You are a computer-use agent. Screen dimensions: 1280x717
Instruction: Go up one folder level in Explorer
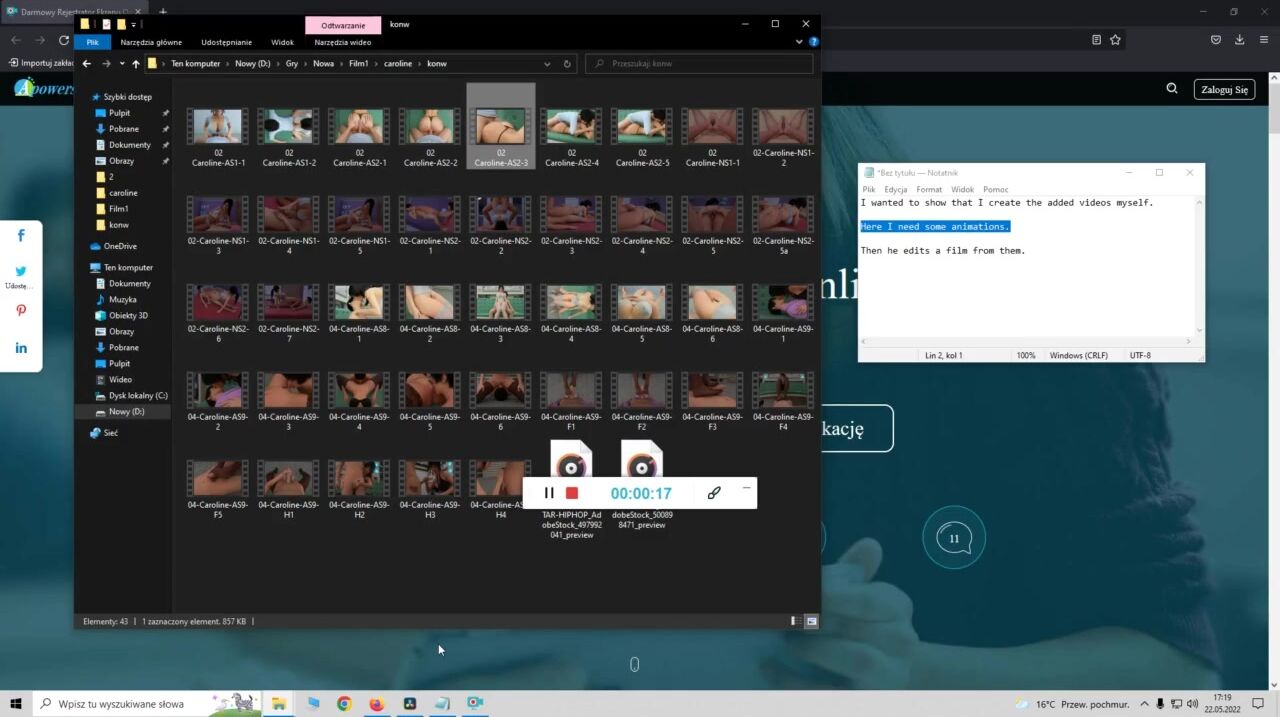coord(136,64)
